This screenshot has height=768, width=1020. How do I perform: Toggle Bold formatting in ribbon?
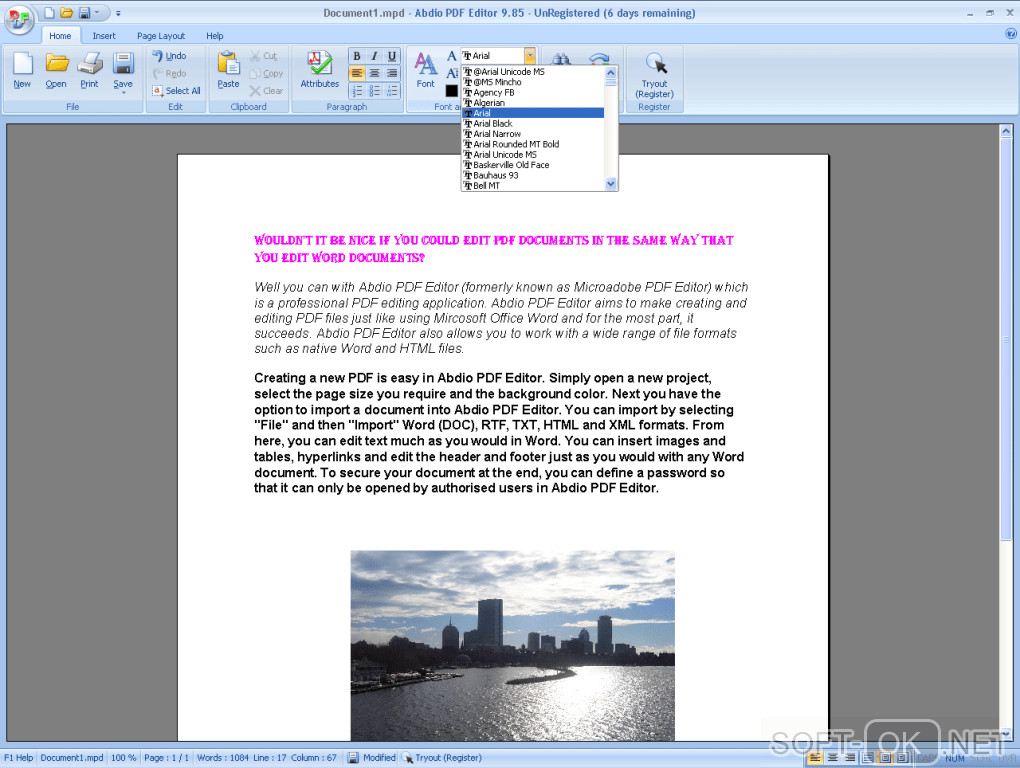coord(356,56)
